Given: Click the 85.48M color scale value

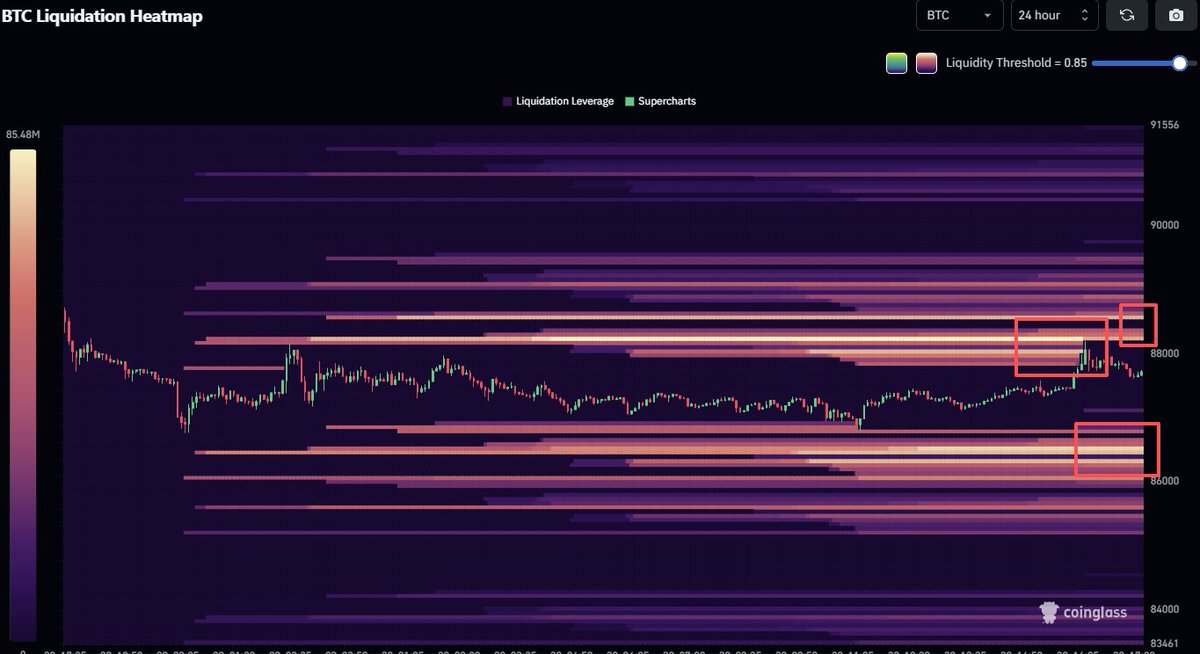Looking at the screenshot, I should 22,135.
